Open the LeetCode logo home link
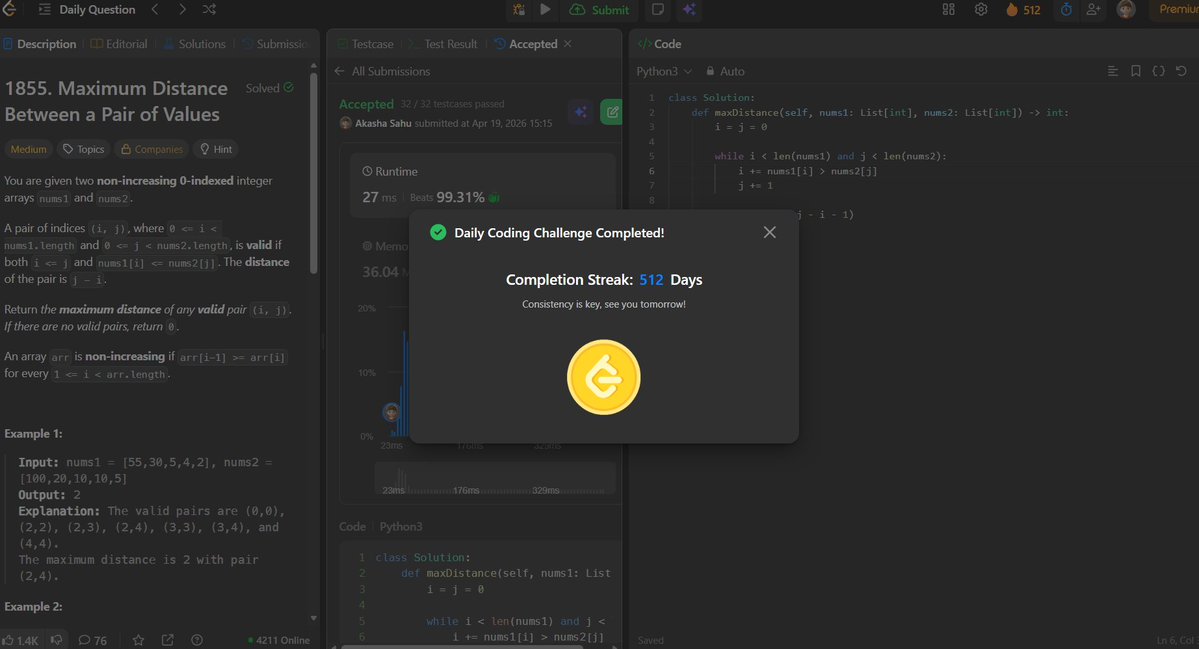 click(x=9, y=9)
